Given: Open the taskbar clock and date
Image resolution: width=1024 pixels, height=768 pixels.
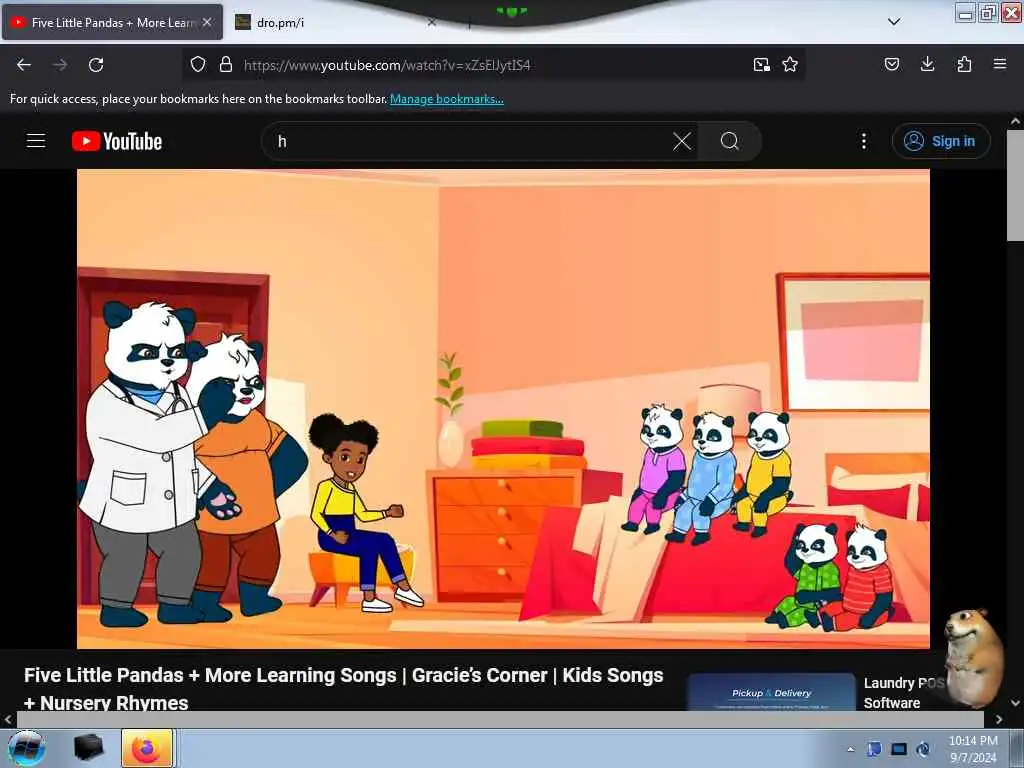Looking at the screenshot, I should (x=973, y=749).
